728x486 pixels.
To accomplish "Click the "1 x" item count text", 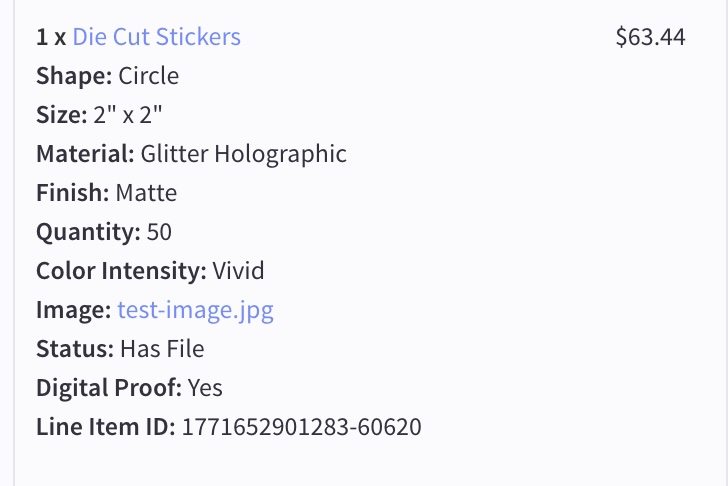I will pyautogui.click(x=51, y=38).
